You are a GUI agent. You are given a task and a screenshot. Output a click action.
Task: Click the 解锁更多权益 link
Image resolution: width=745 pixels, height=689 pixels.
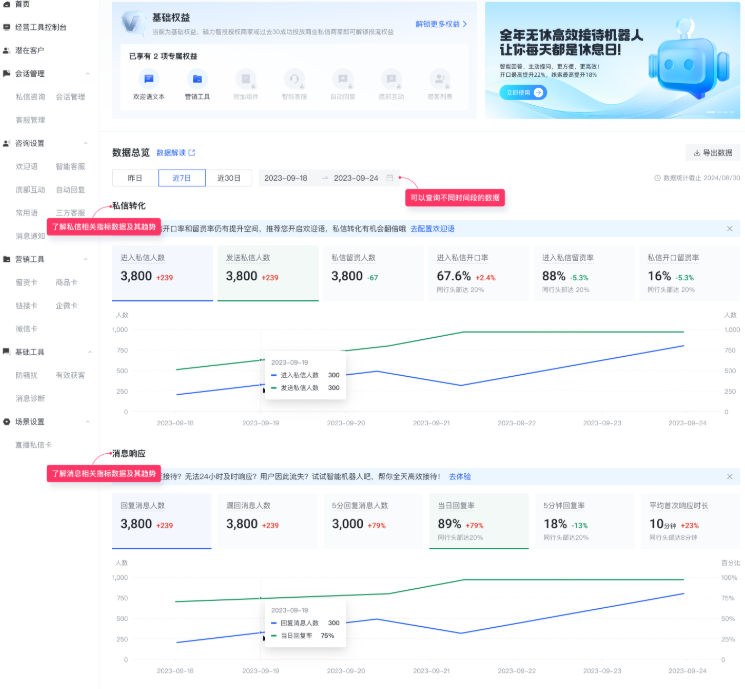click(x=441, y=24)
